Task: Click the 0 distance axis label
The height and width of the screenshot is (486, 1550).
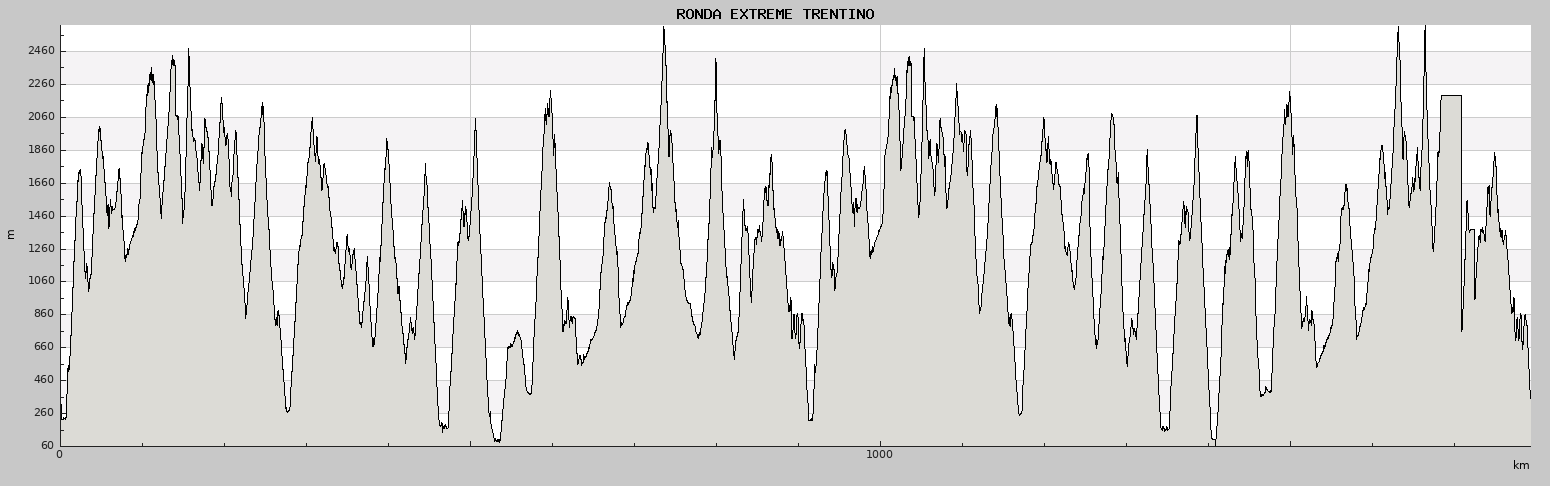Action: (60, 454)
